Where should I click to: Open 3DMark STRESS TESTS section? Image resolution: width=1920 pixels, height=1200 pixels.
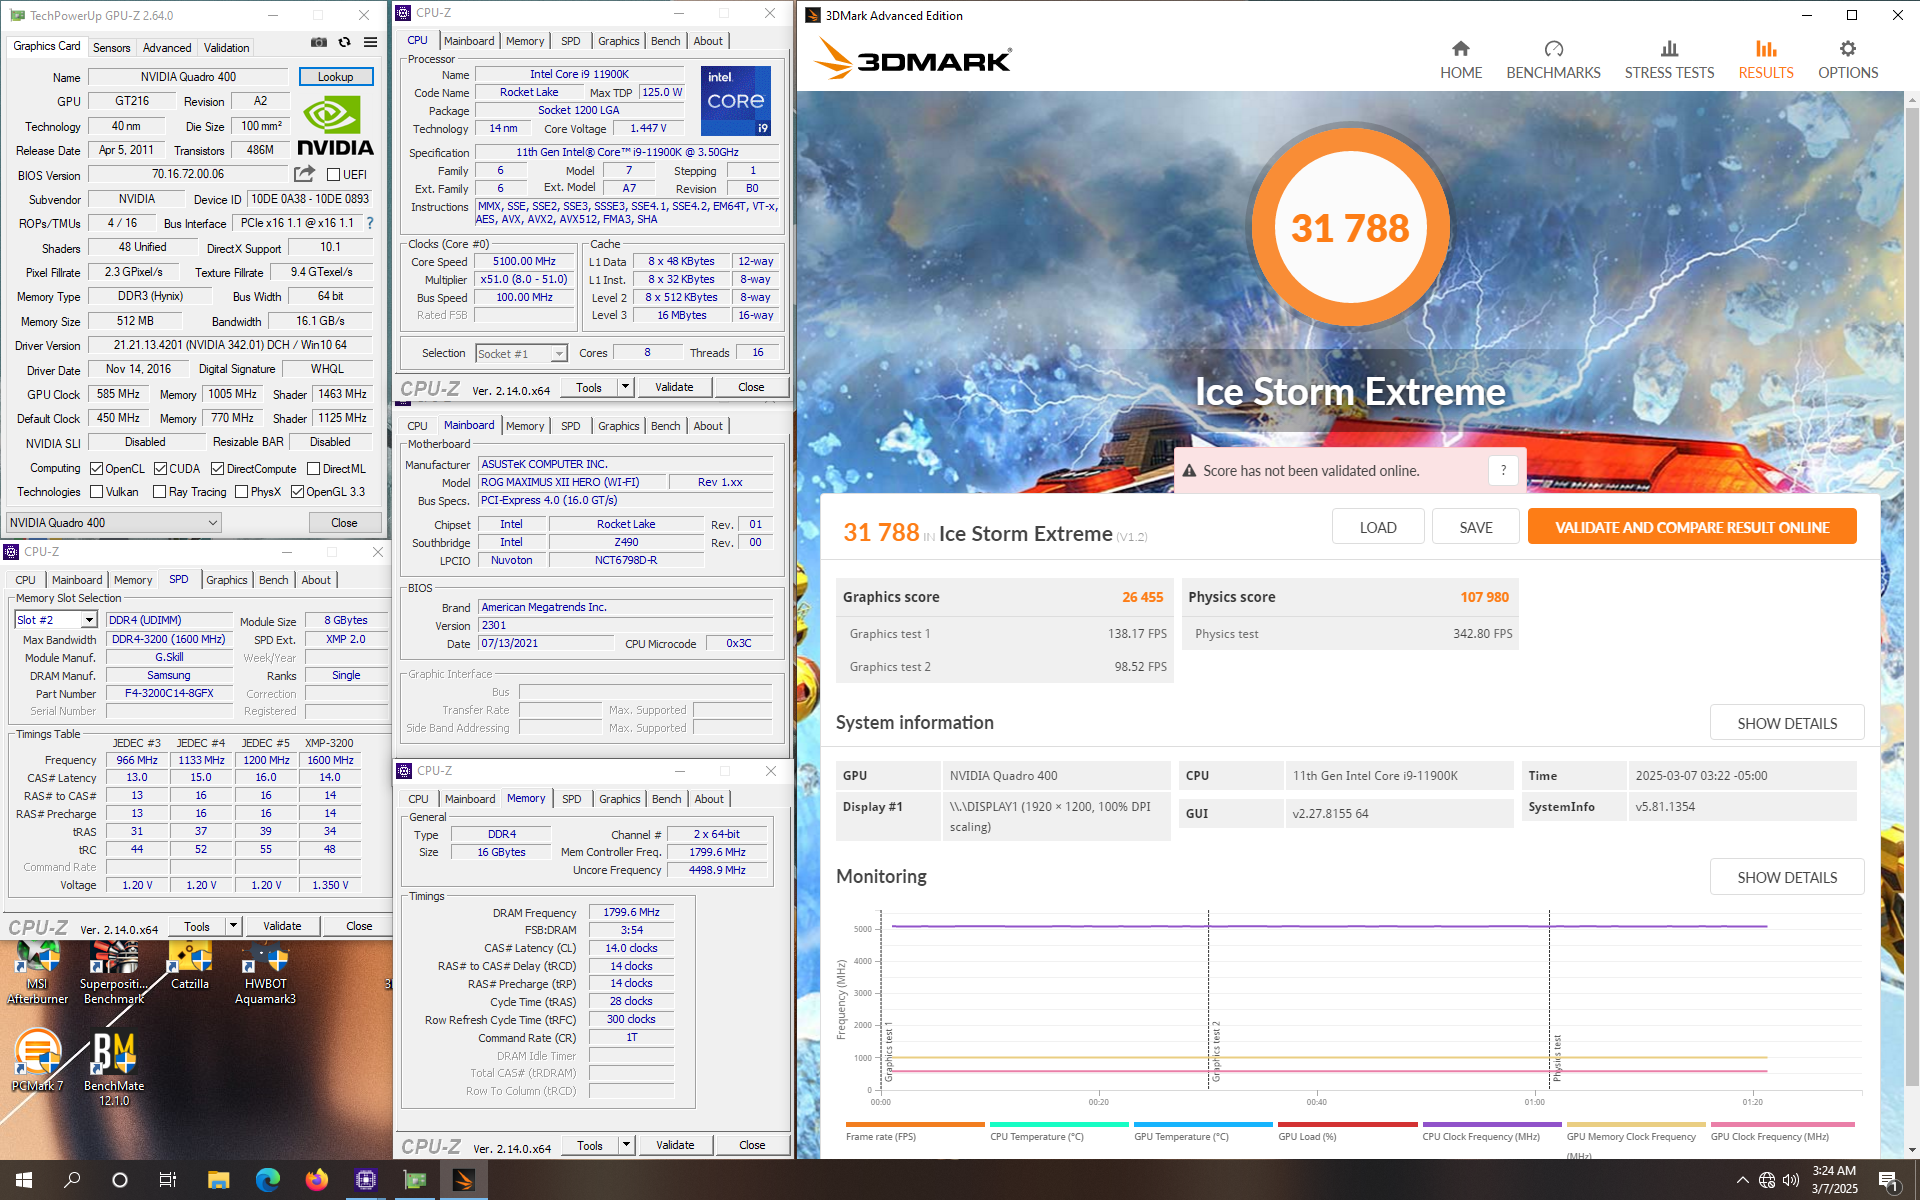(1669, 60)
